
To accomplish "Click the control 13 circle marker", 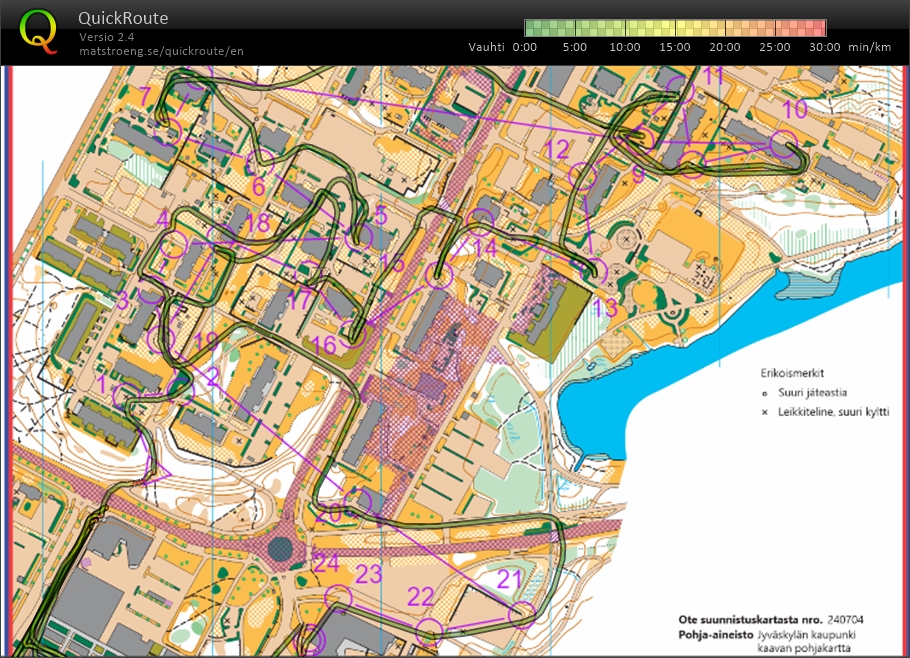I will 595,270.
